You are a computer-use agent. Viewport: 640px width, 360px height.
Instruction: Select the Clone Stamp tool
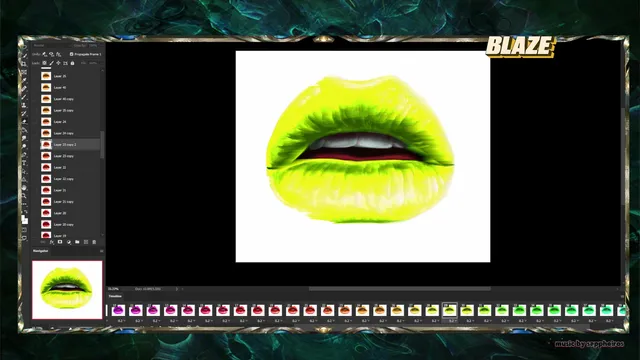(24, 105)
